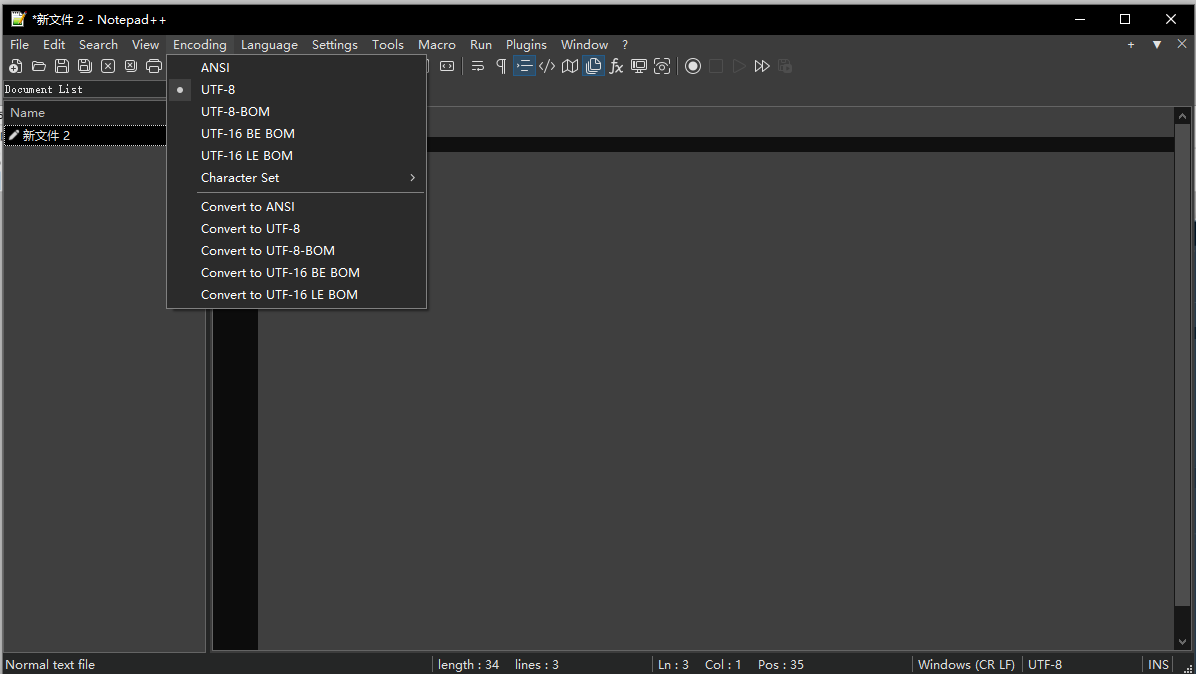Viewport: 1196px width, 674px height.
Task: Open the Edit menu
Action: point(53,44)
